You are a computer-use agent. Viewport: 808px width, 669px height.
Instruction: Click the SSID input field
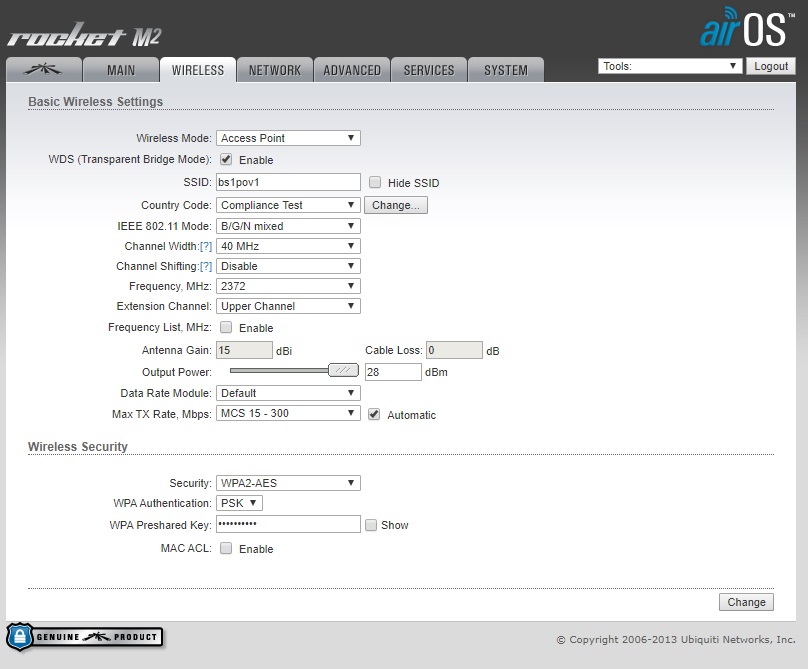(288, 182)
